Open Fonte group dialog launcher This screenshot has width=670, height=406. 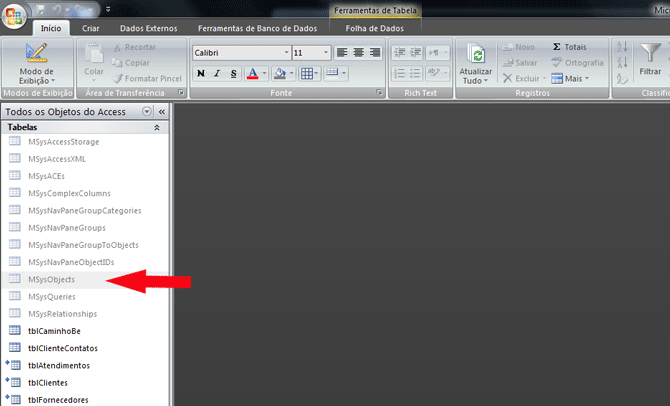[379, 92]
